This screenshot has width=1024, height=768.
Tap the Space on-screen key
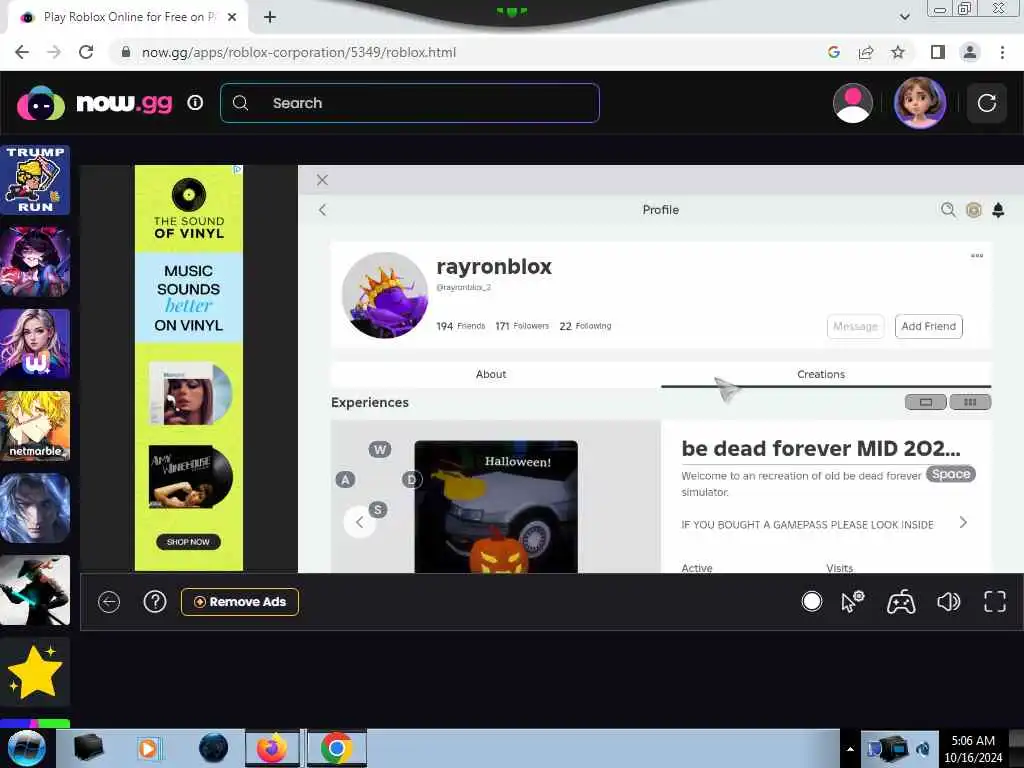pyautogui.click(x=951, y=474)
